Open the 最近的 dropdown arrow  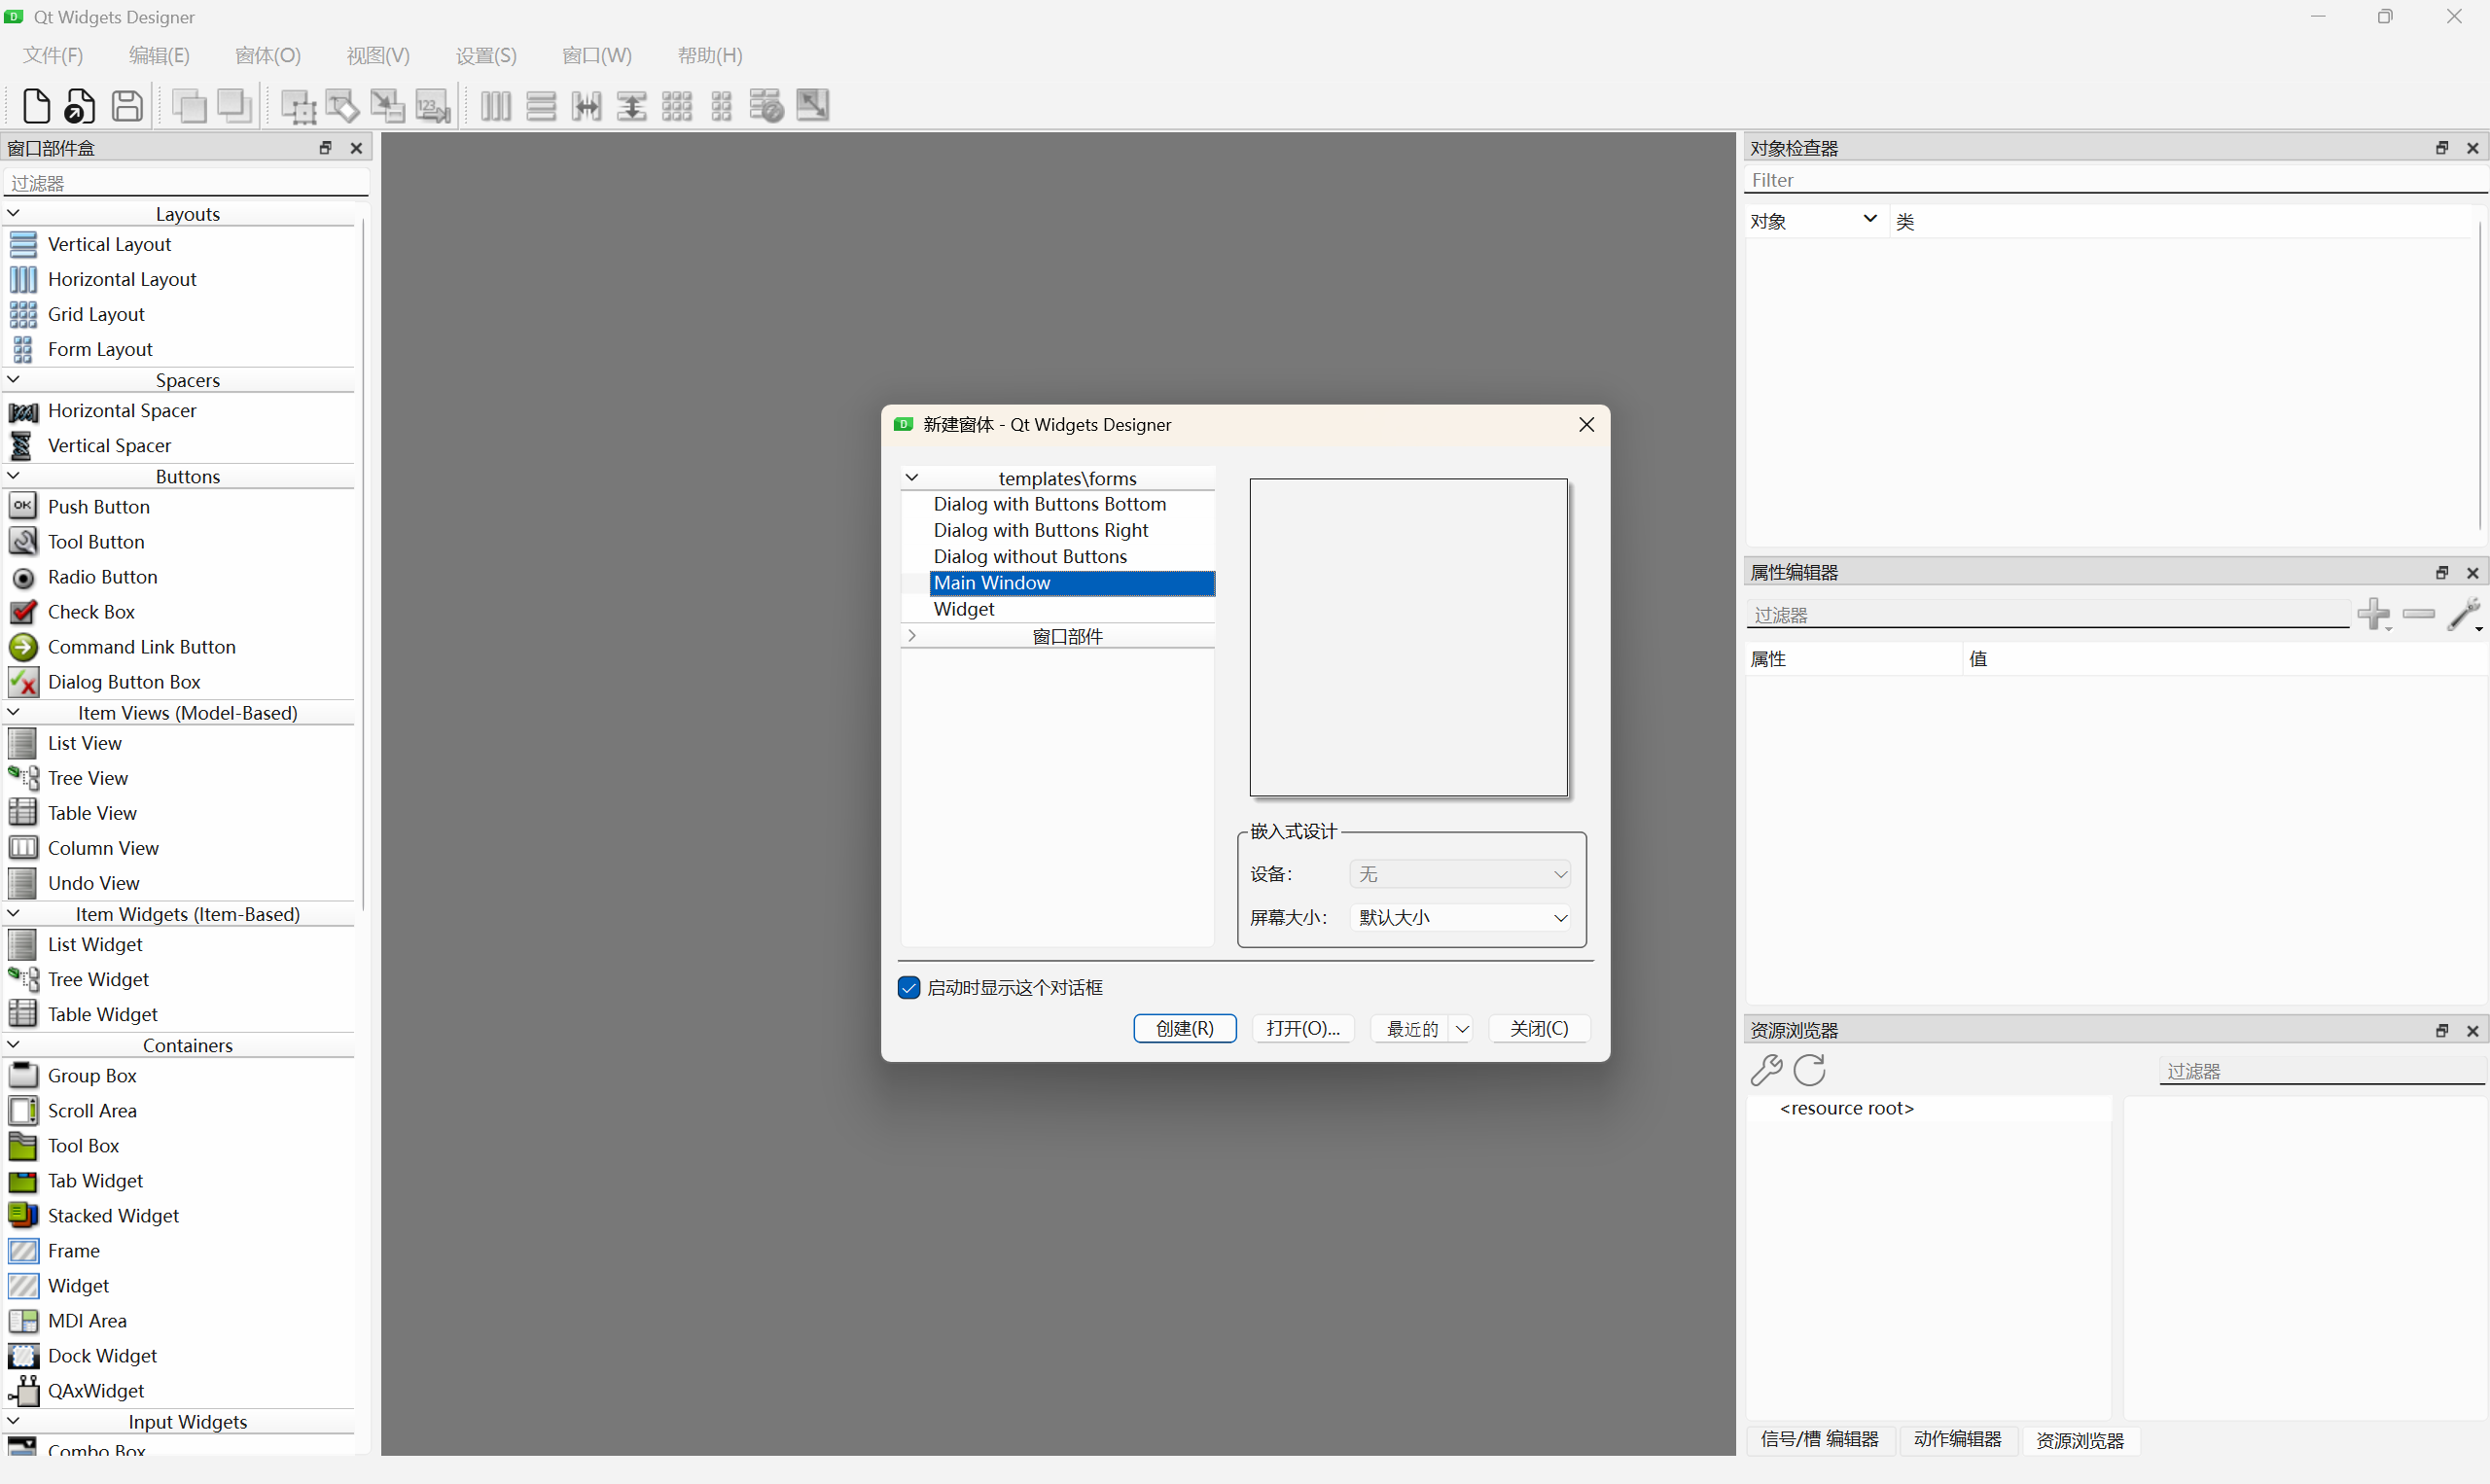tap(1462, 1029)
